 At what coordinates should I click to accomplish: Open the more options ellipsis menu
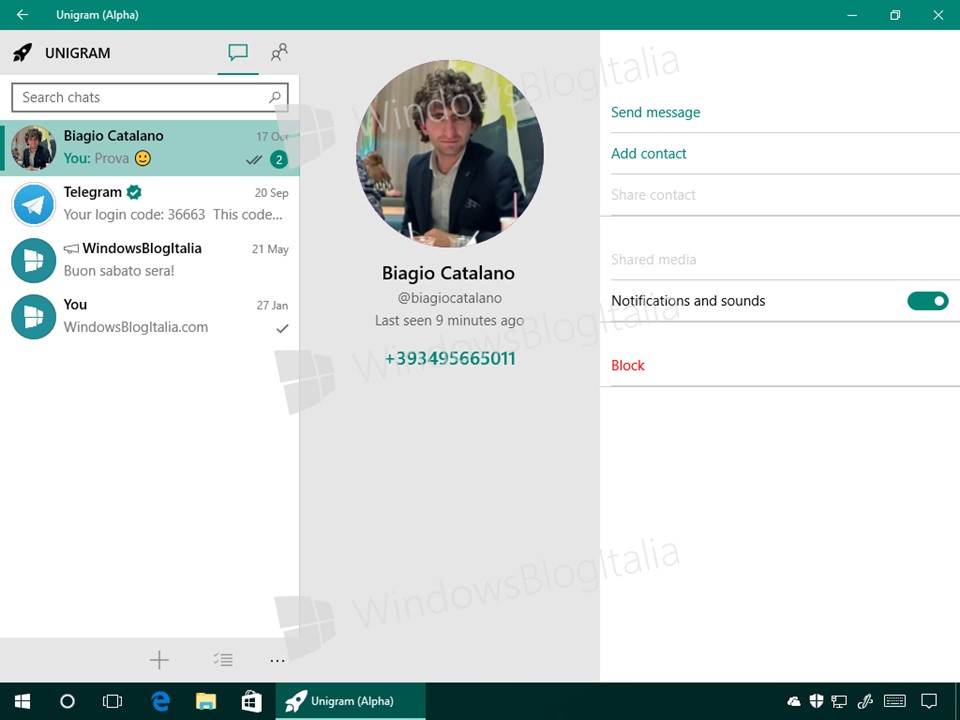click(277, 660)
